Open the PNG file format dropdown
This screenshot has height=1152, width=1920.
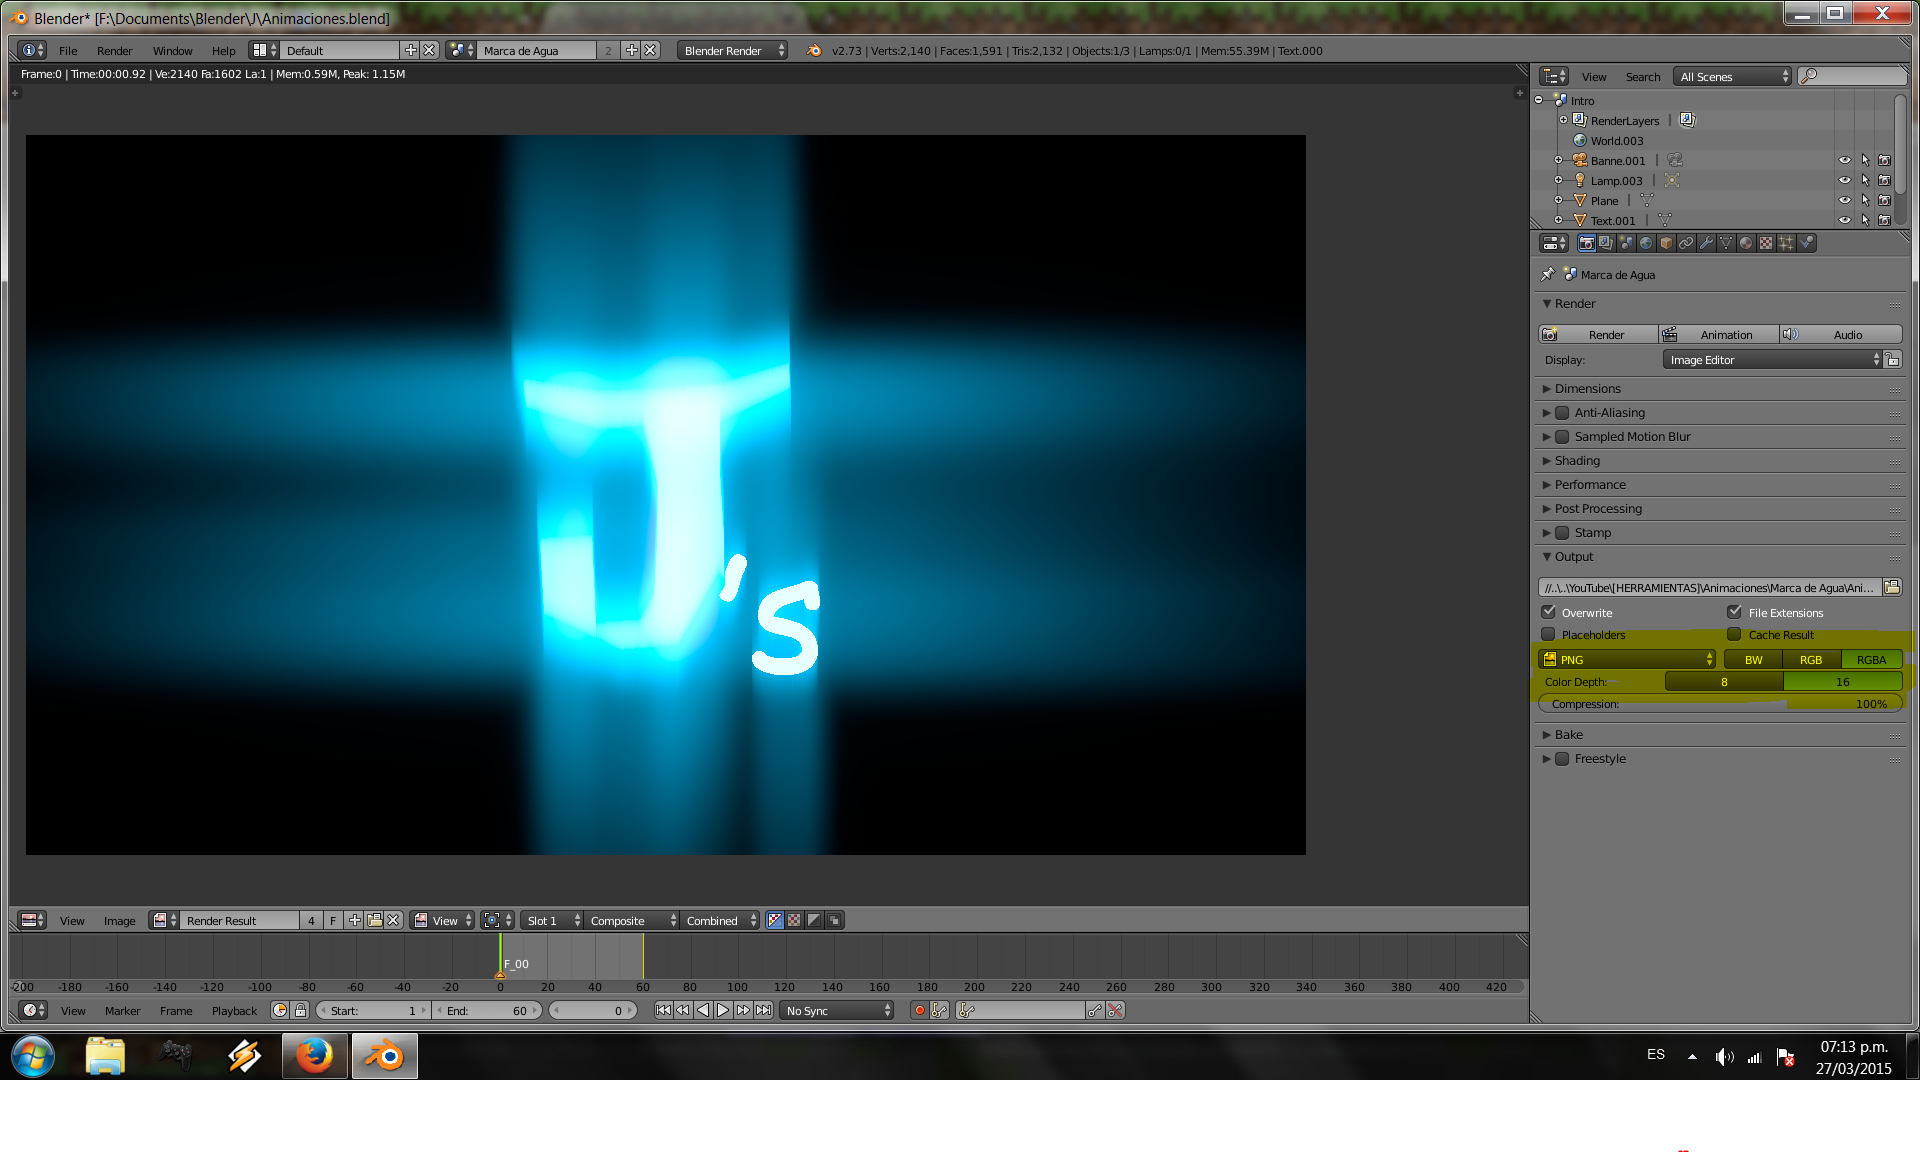[1627, 660]
